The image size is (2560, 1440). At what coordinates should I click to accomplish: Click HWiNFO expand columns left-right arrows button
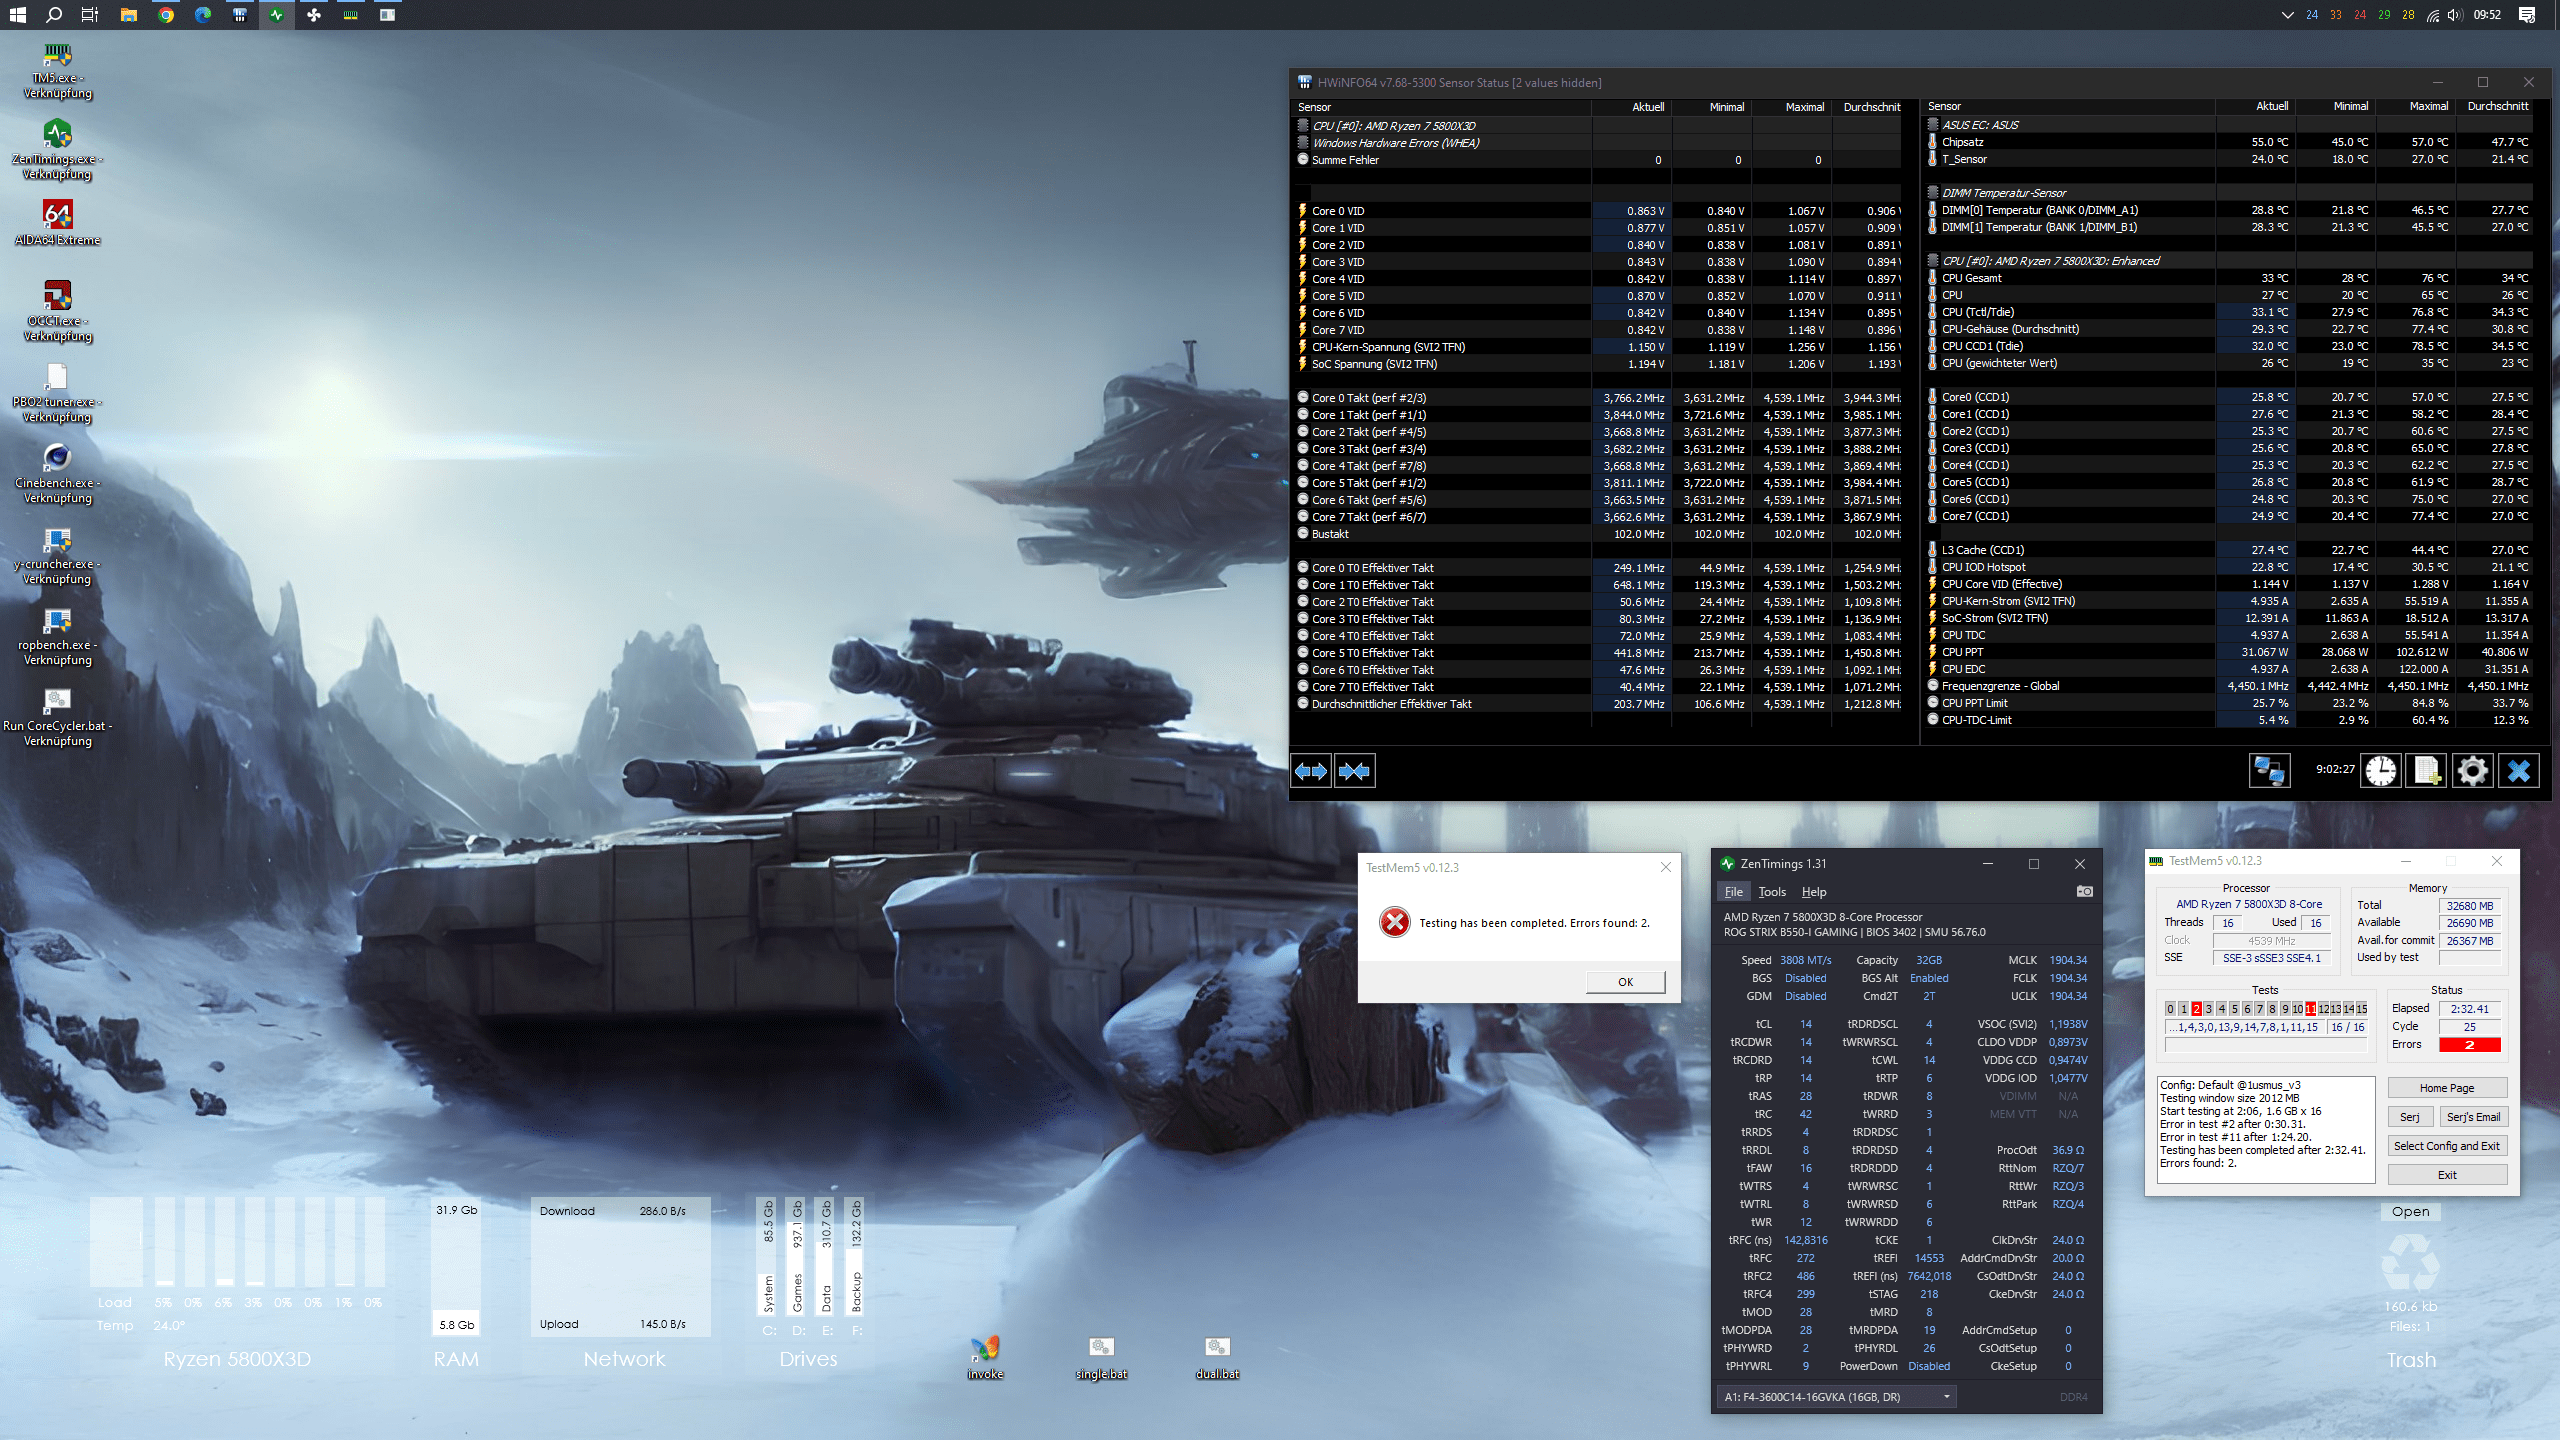pyautogui.click(x=1311, y=771)
